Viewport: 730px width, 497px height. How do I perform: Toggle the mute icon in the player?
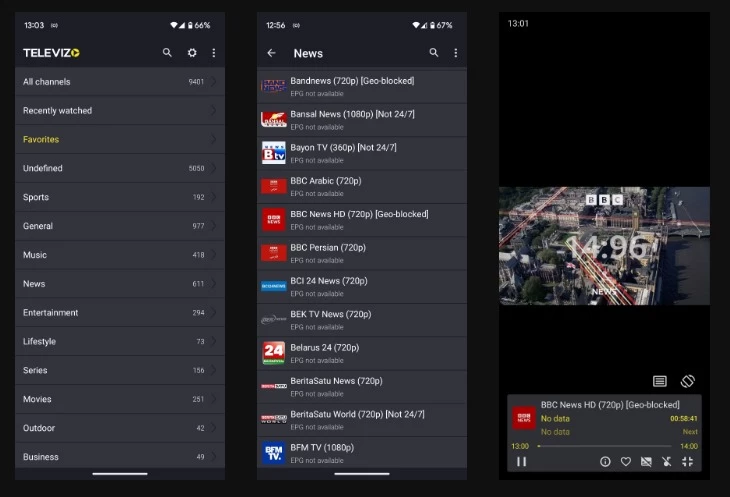(667, 461)
